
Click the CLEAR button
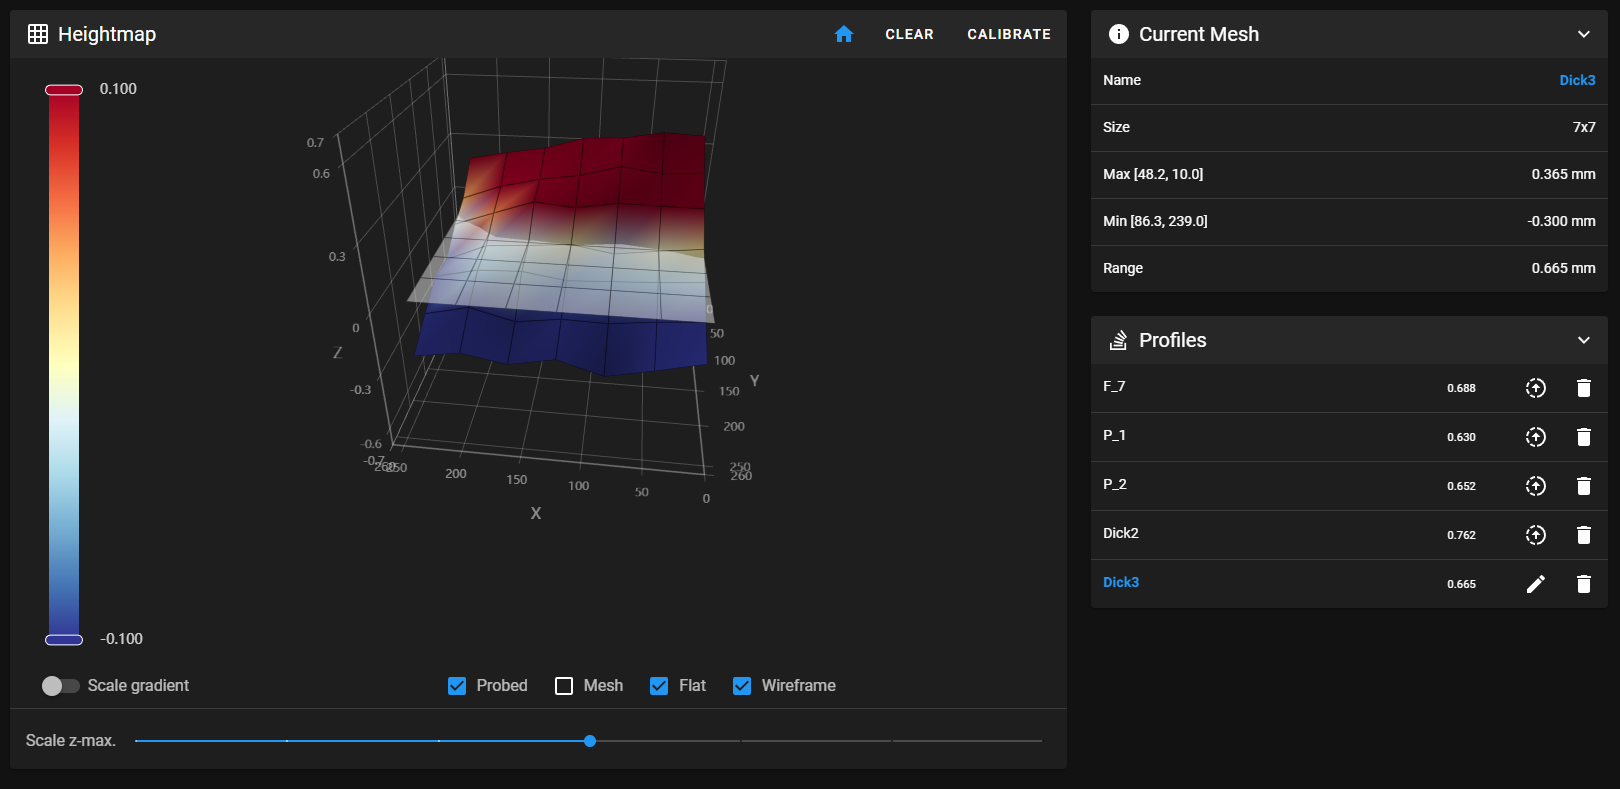tap(909, 34)
